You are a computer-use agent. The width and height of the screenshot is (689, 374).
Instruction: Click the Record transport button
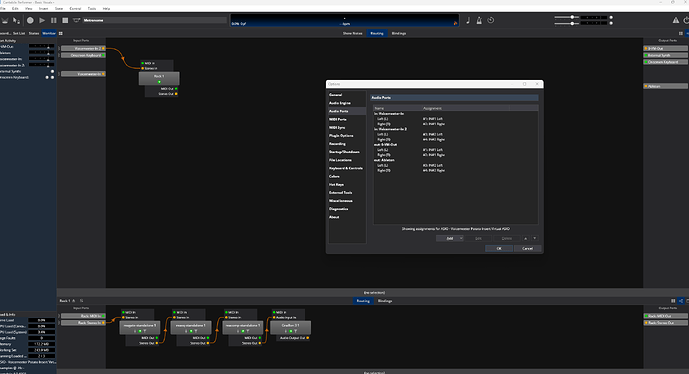click(x=30, y=20)
